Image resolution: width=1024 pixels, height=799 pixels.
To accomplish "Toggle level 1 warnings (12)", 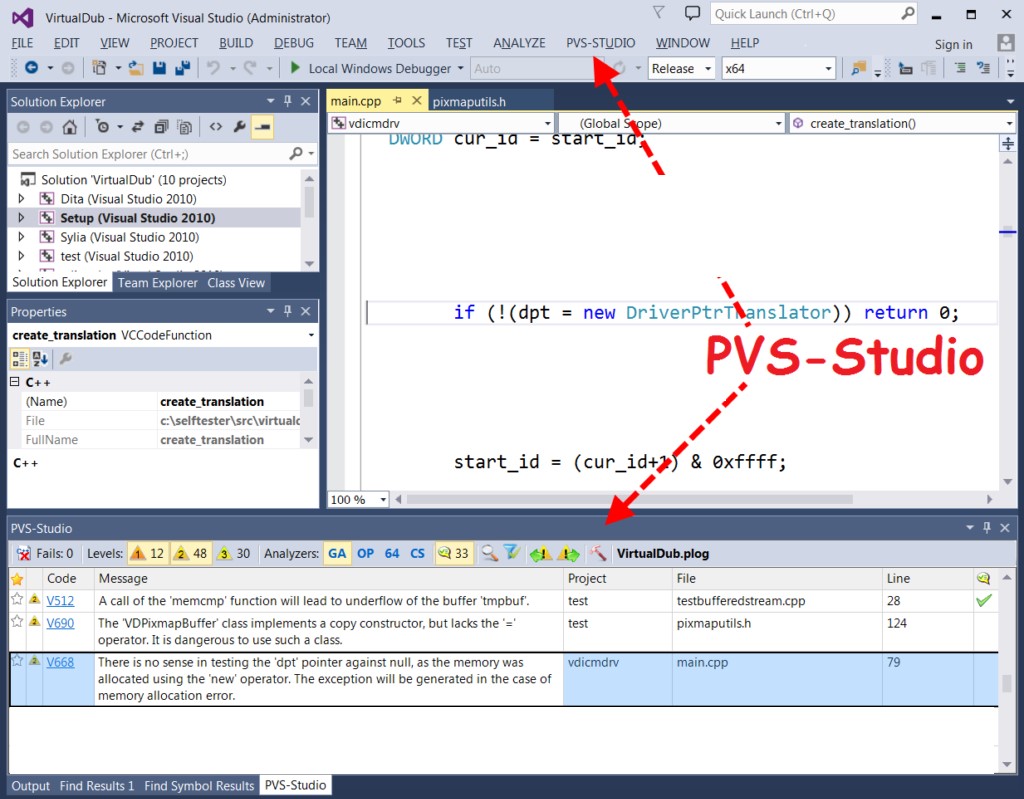I will point(148,553).
